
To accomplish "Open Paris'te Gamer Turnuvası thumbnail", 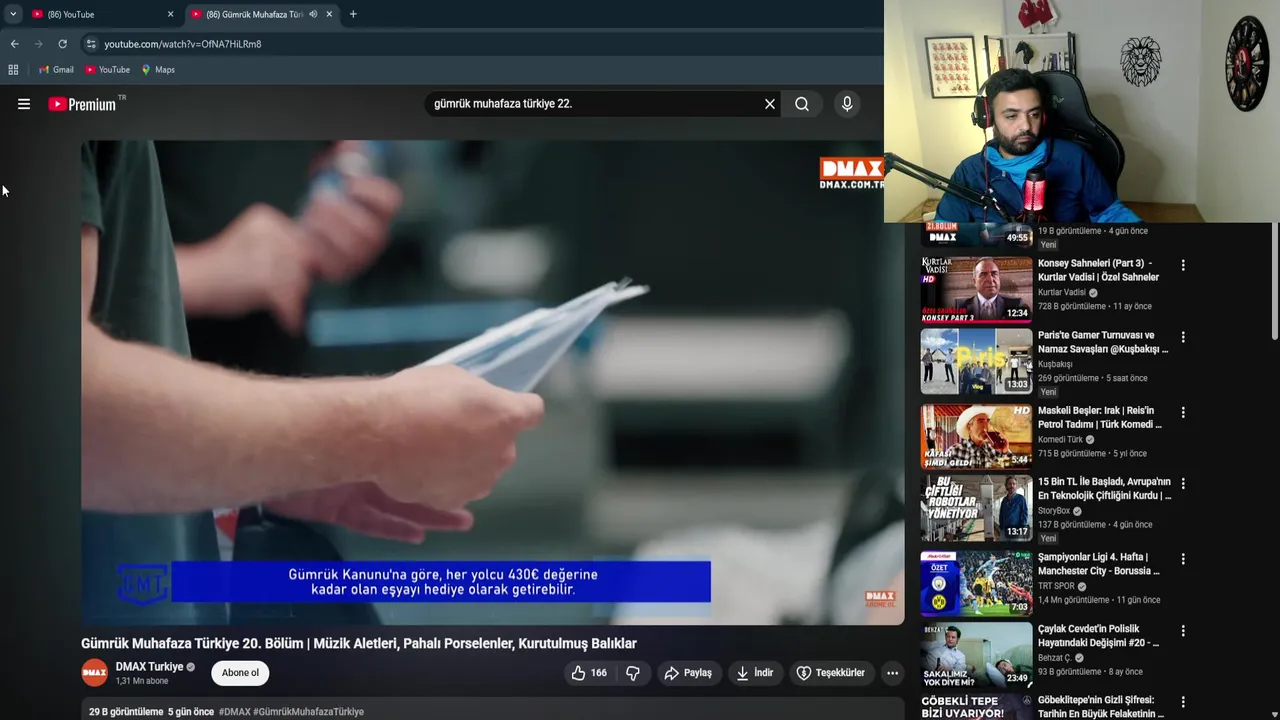I will coord(976,361).
